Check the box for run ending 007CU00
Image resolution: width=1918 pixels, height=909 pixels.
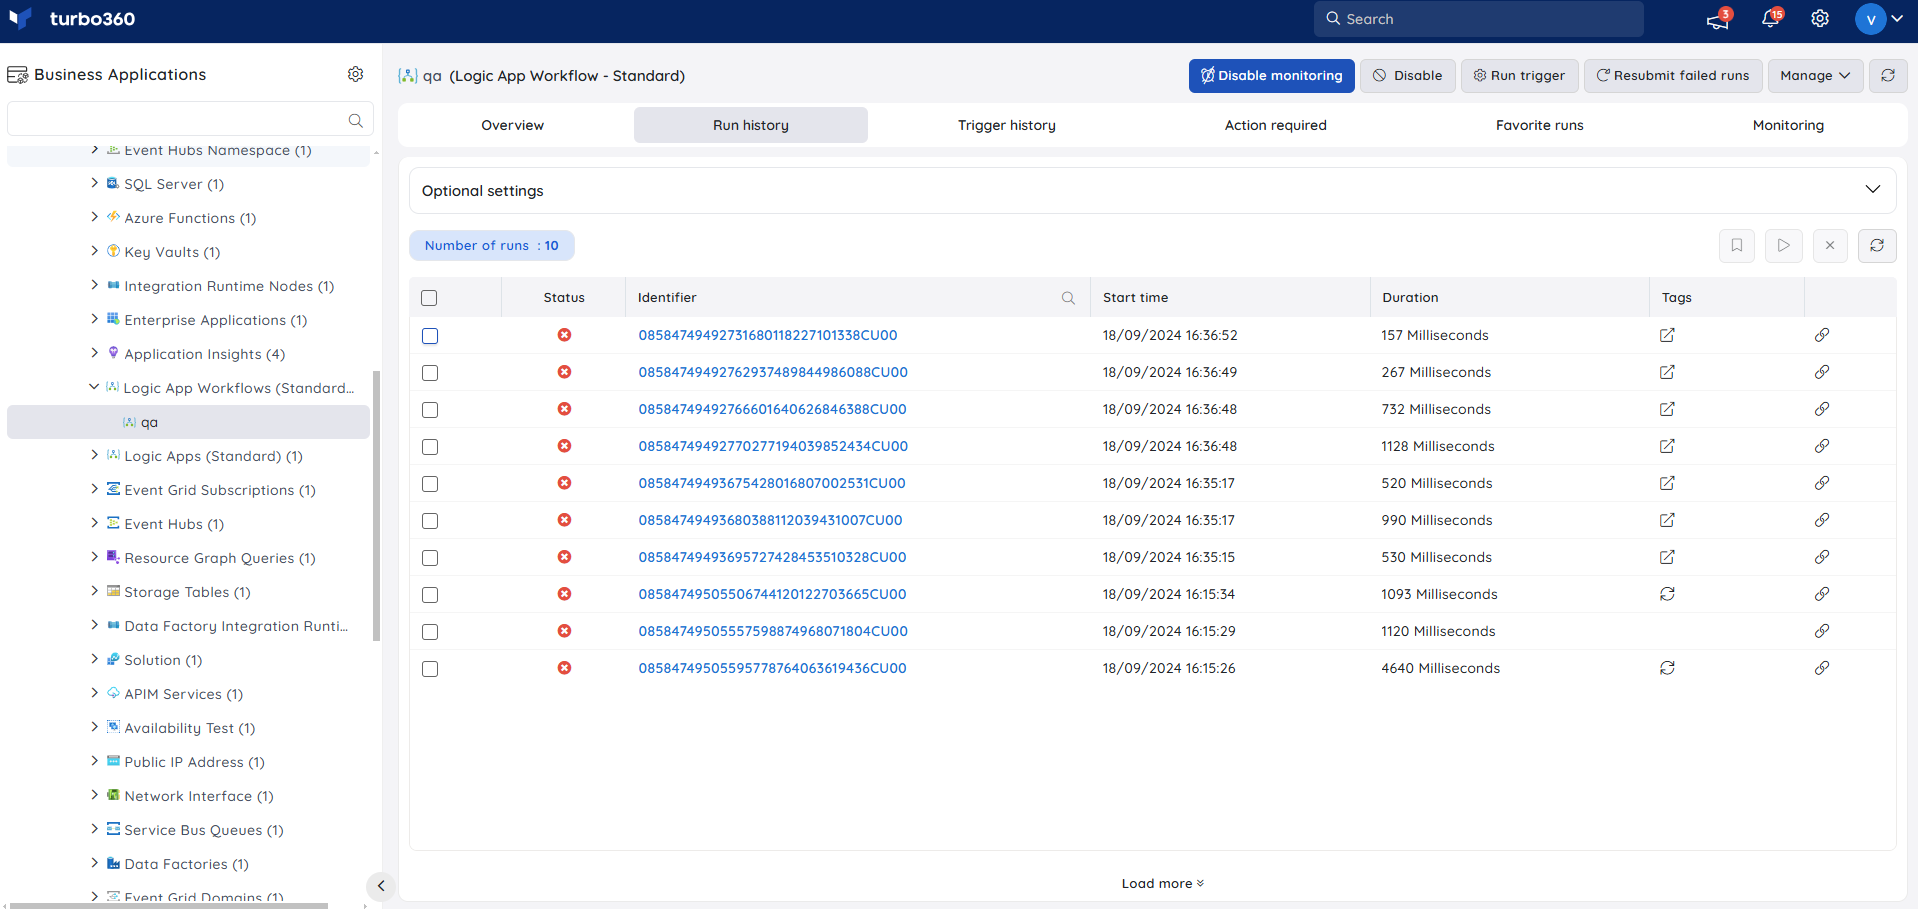pos(430,521)
